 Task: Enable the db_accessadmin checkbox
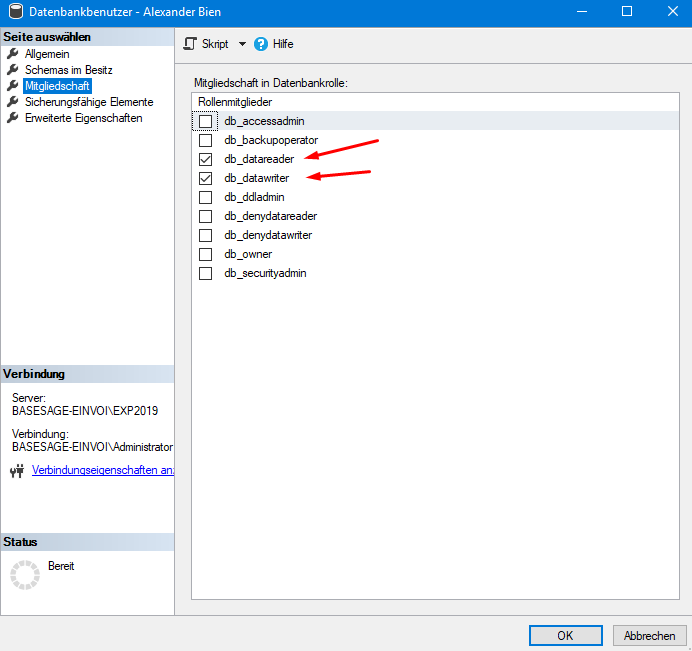(x=206, y=121)
